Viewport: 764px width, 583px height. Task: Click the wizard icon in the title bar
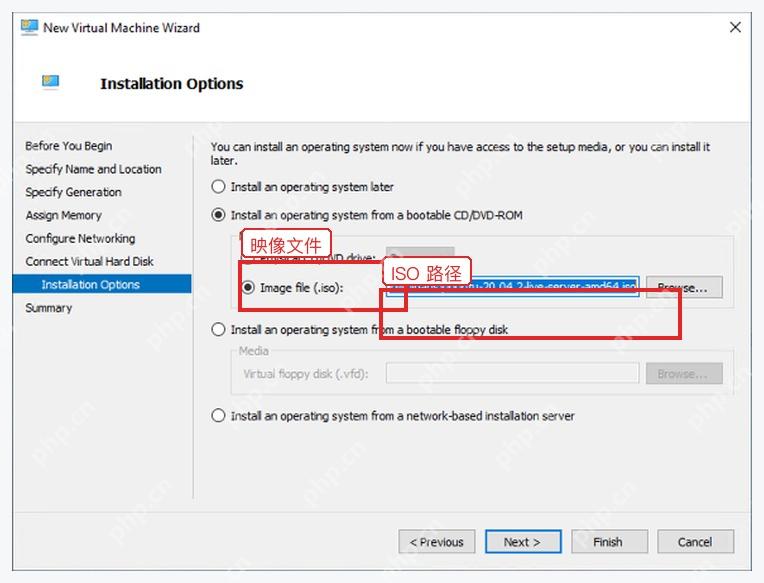[x=29, y=27]
